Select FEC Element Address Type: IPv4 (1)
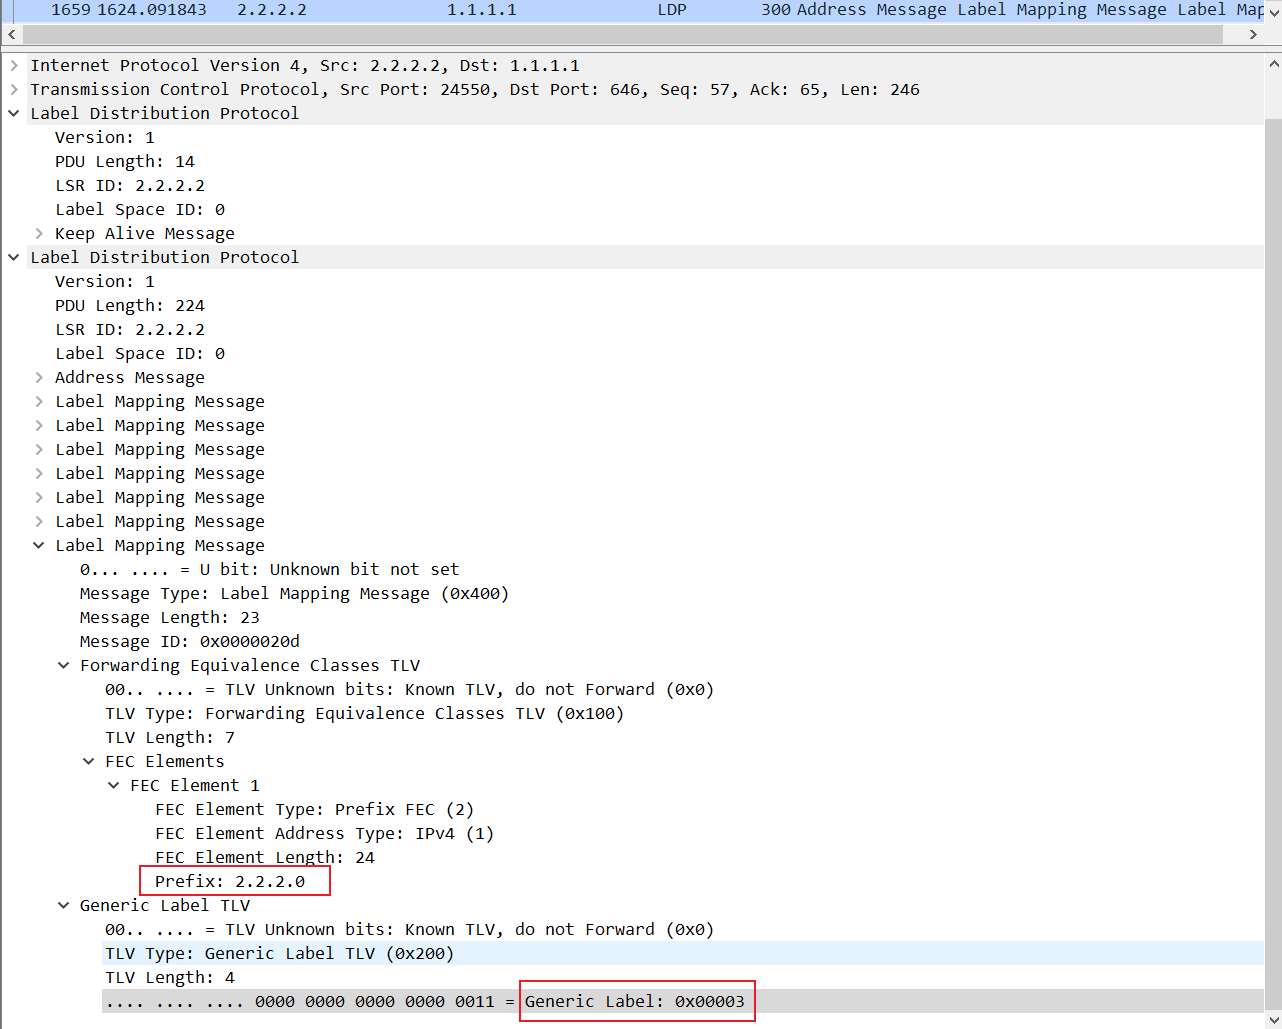This screenshot has height=1029, width=1282. (x=324, y=833)
